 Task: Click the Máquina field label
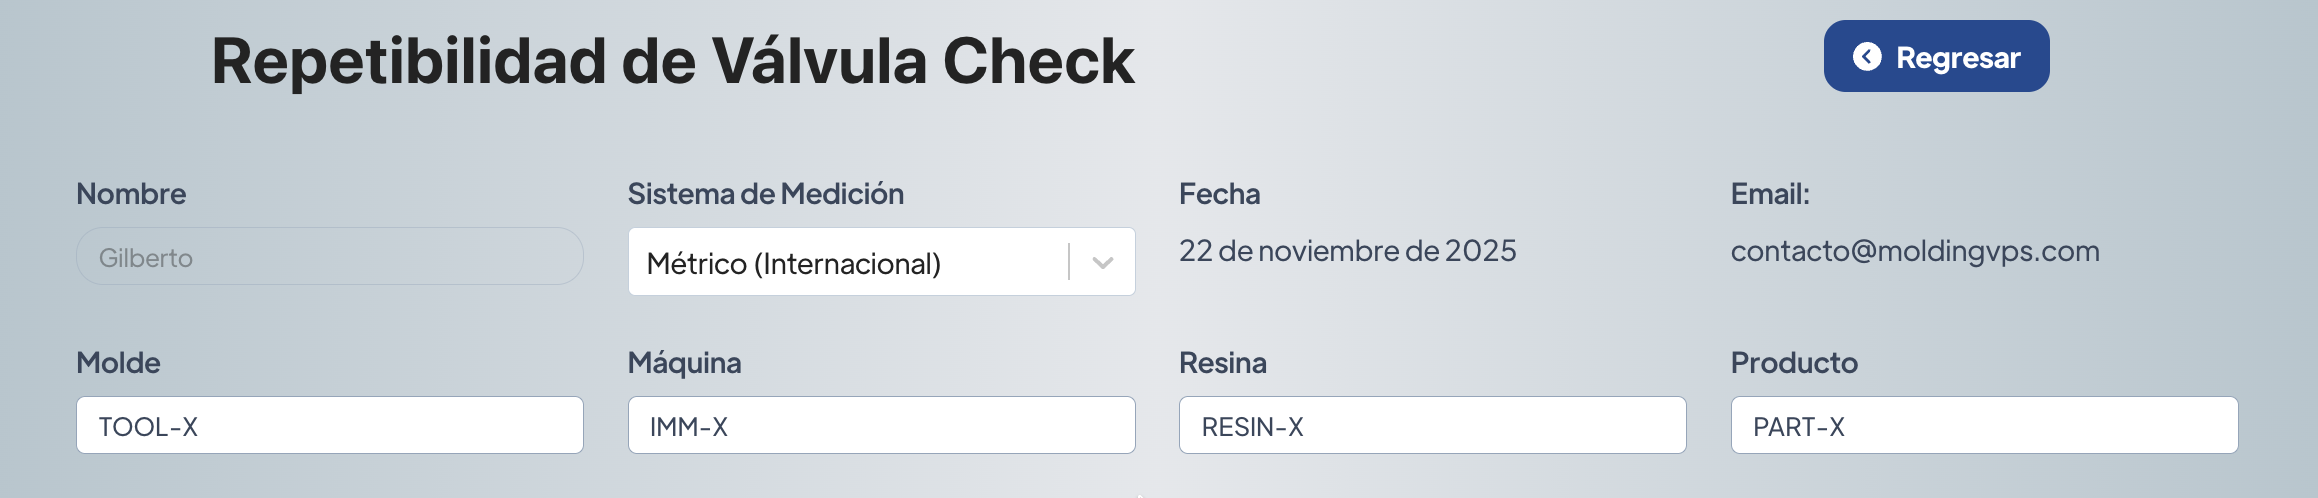pyautogui.click(x=684, y=363)
